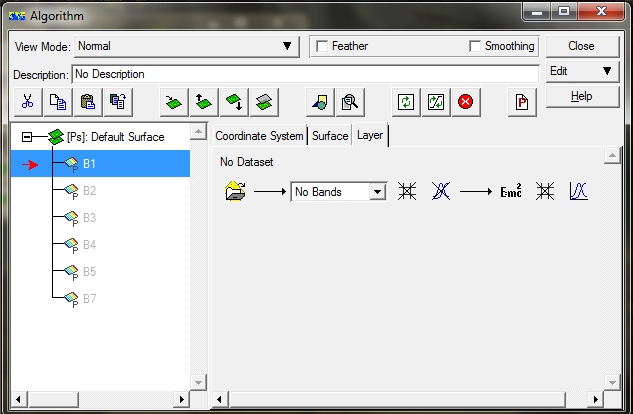Screen dimensions: 633x414
Task: Enable the Smoothing checkbox
Action: click(x=475, y=46)
